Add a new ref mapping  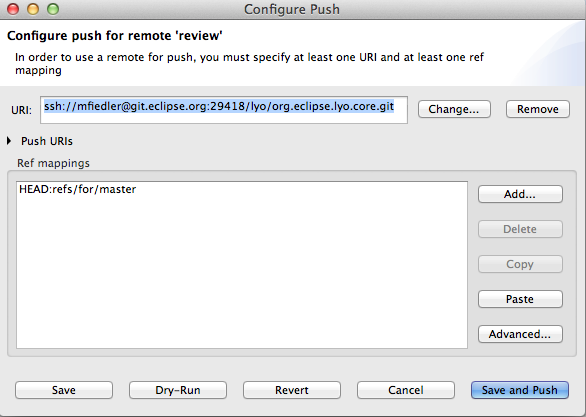tap(520, 194)
